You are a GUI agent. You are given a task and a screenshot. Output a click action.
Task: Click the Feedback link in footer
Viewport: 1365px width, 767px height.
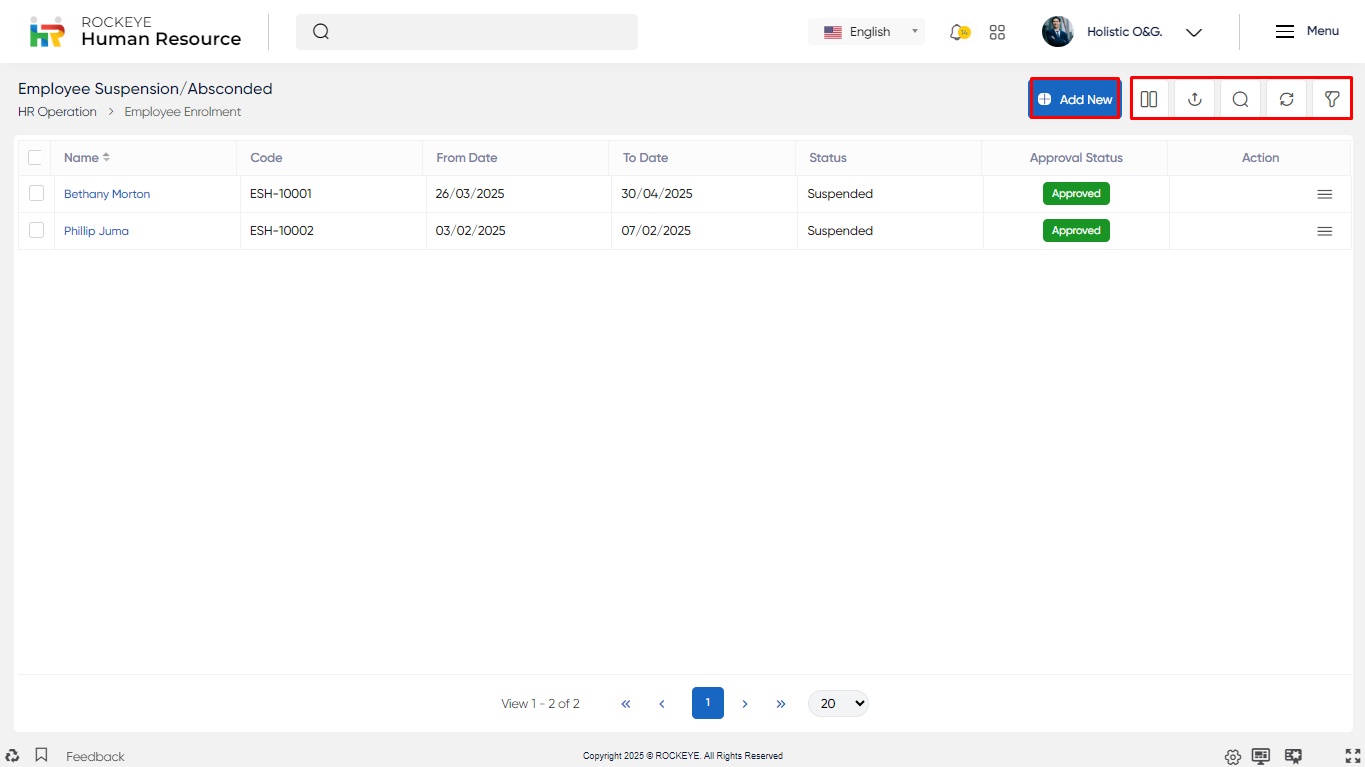[95, 756]
